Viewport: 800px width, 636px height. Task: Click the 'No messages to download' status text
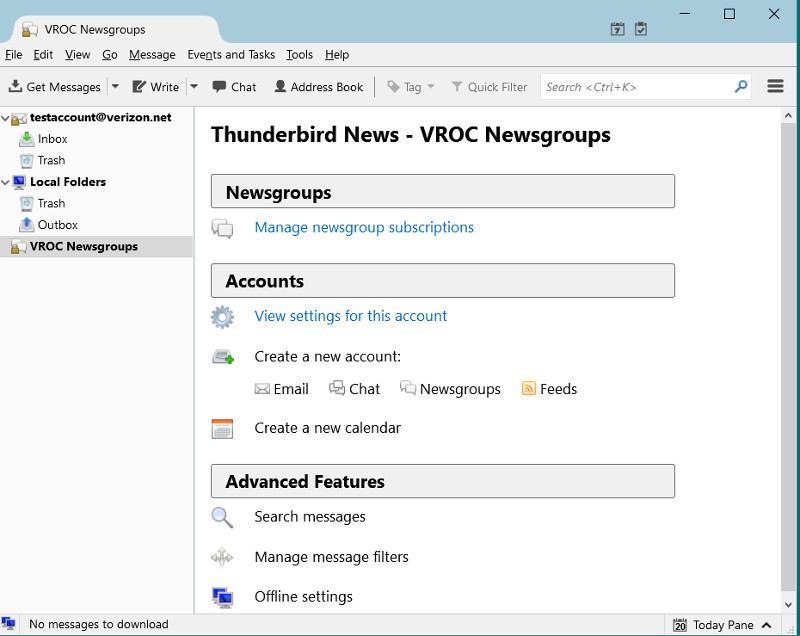98,624
